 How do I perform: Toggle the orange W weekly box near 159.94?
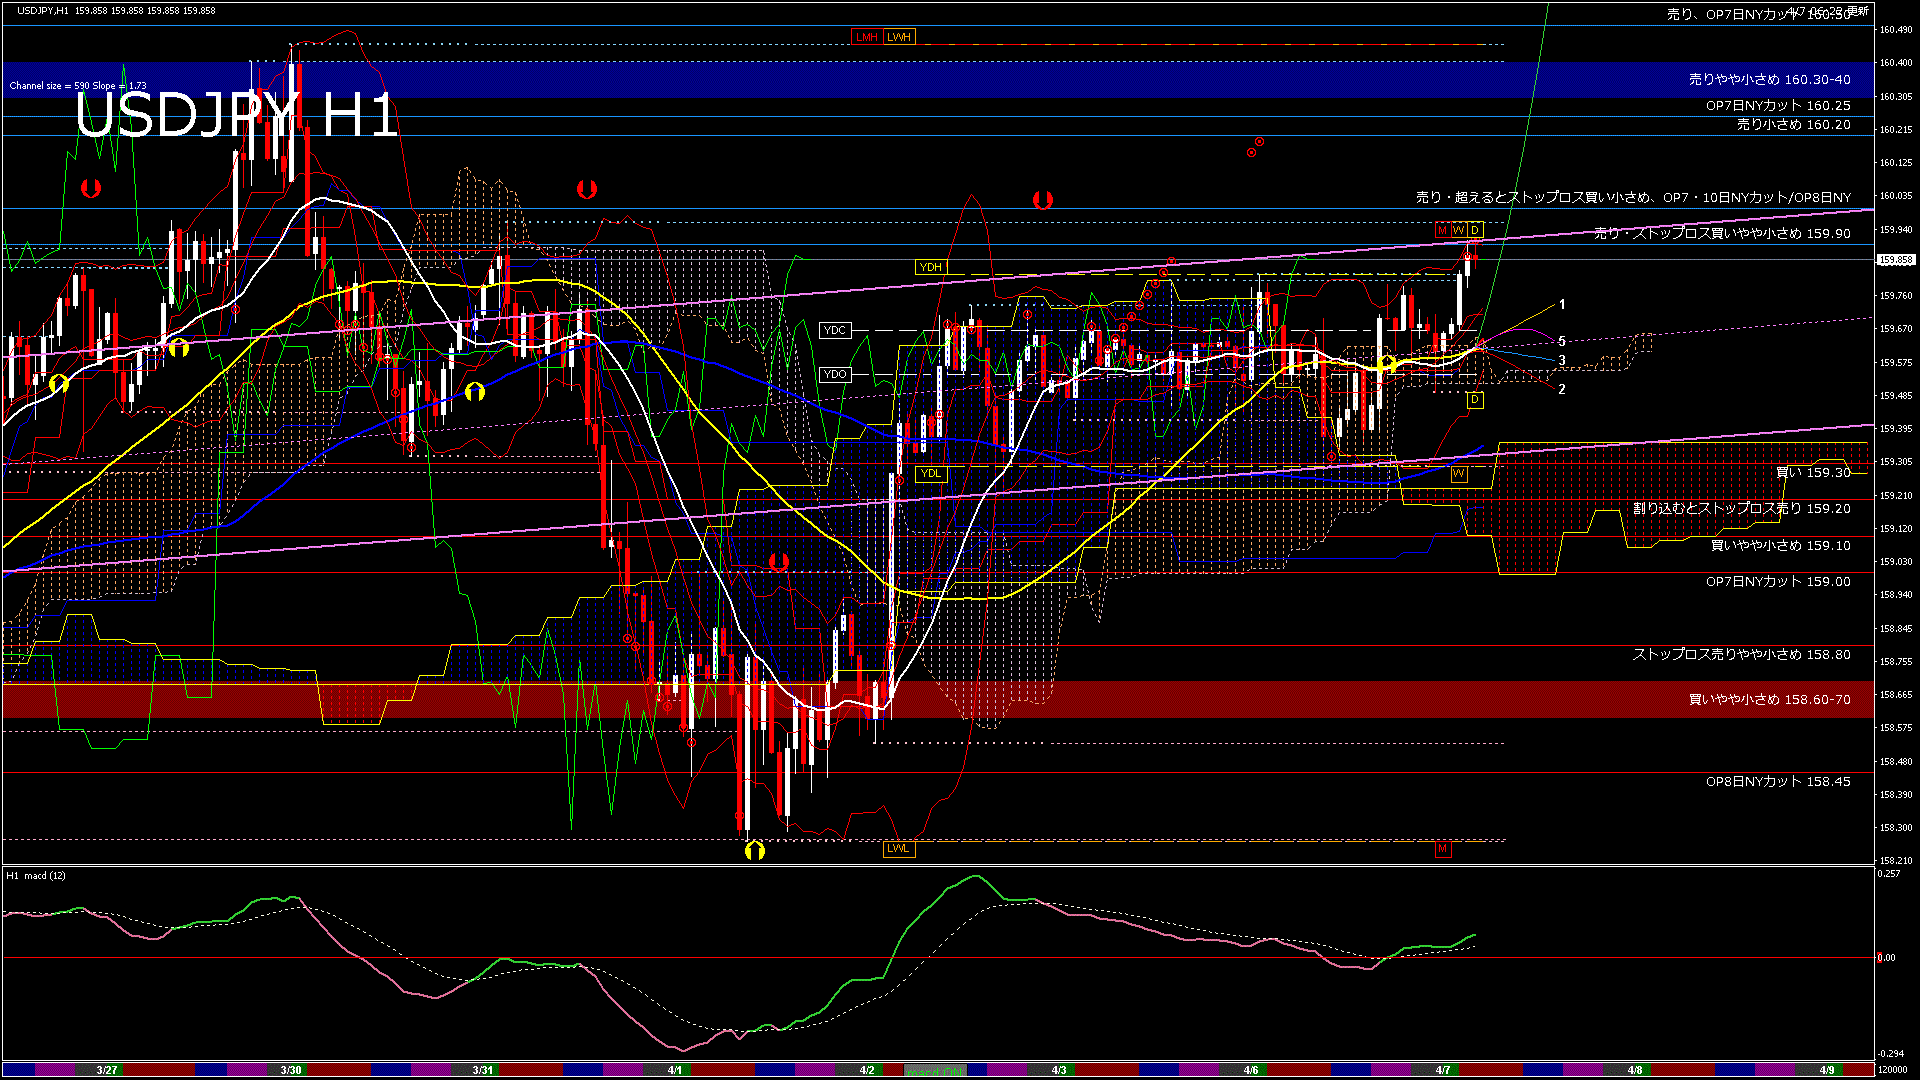[x=1459, y=230]
